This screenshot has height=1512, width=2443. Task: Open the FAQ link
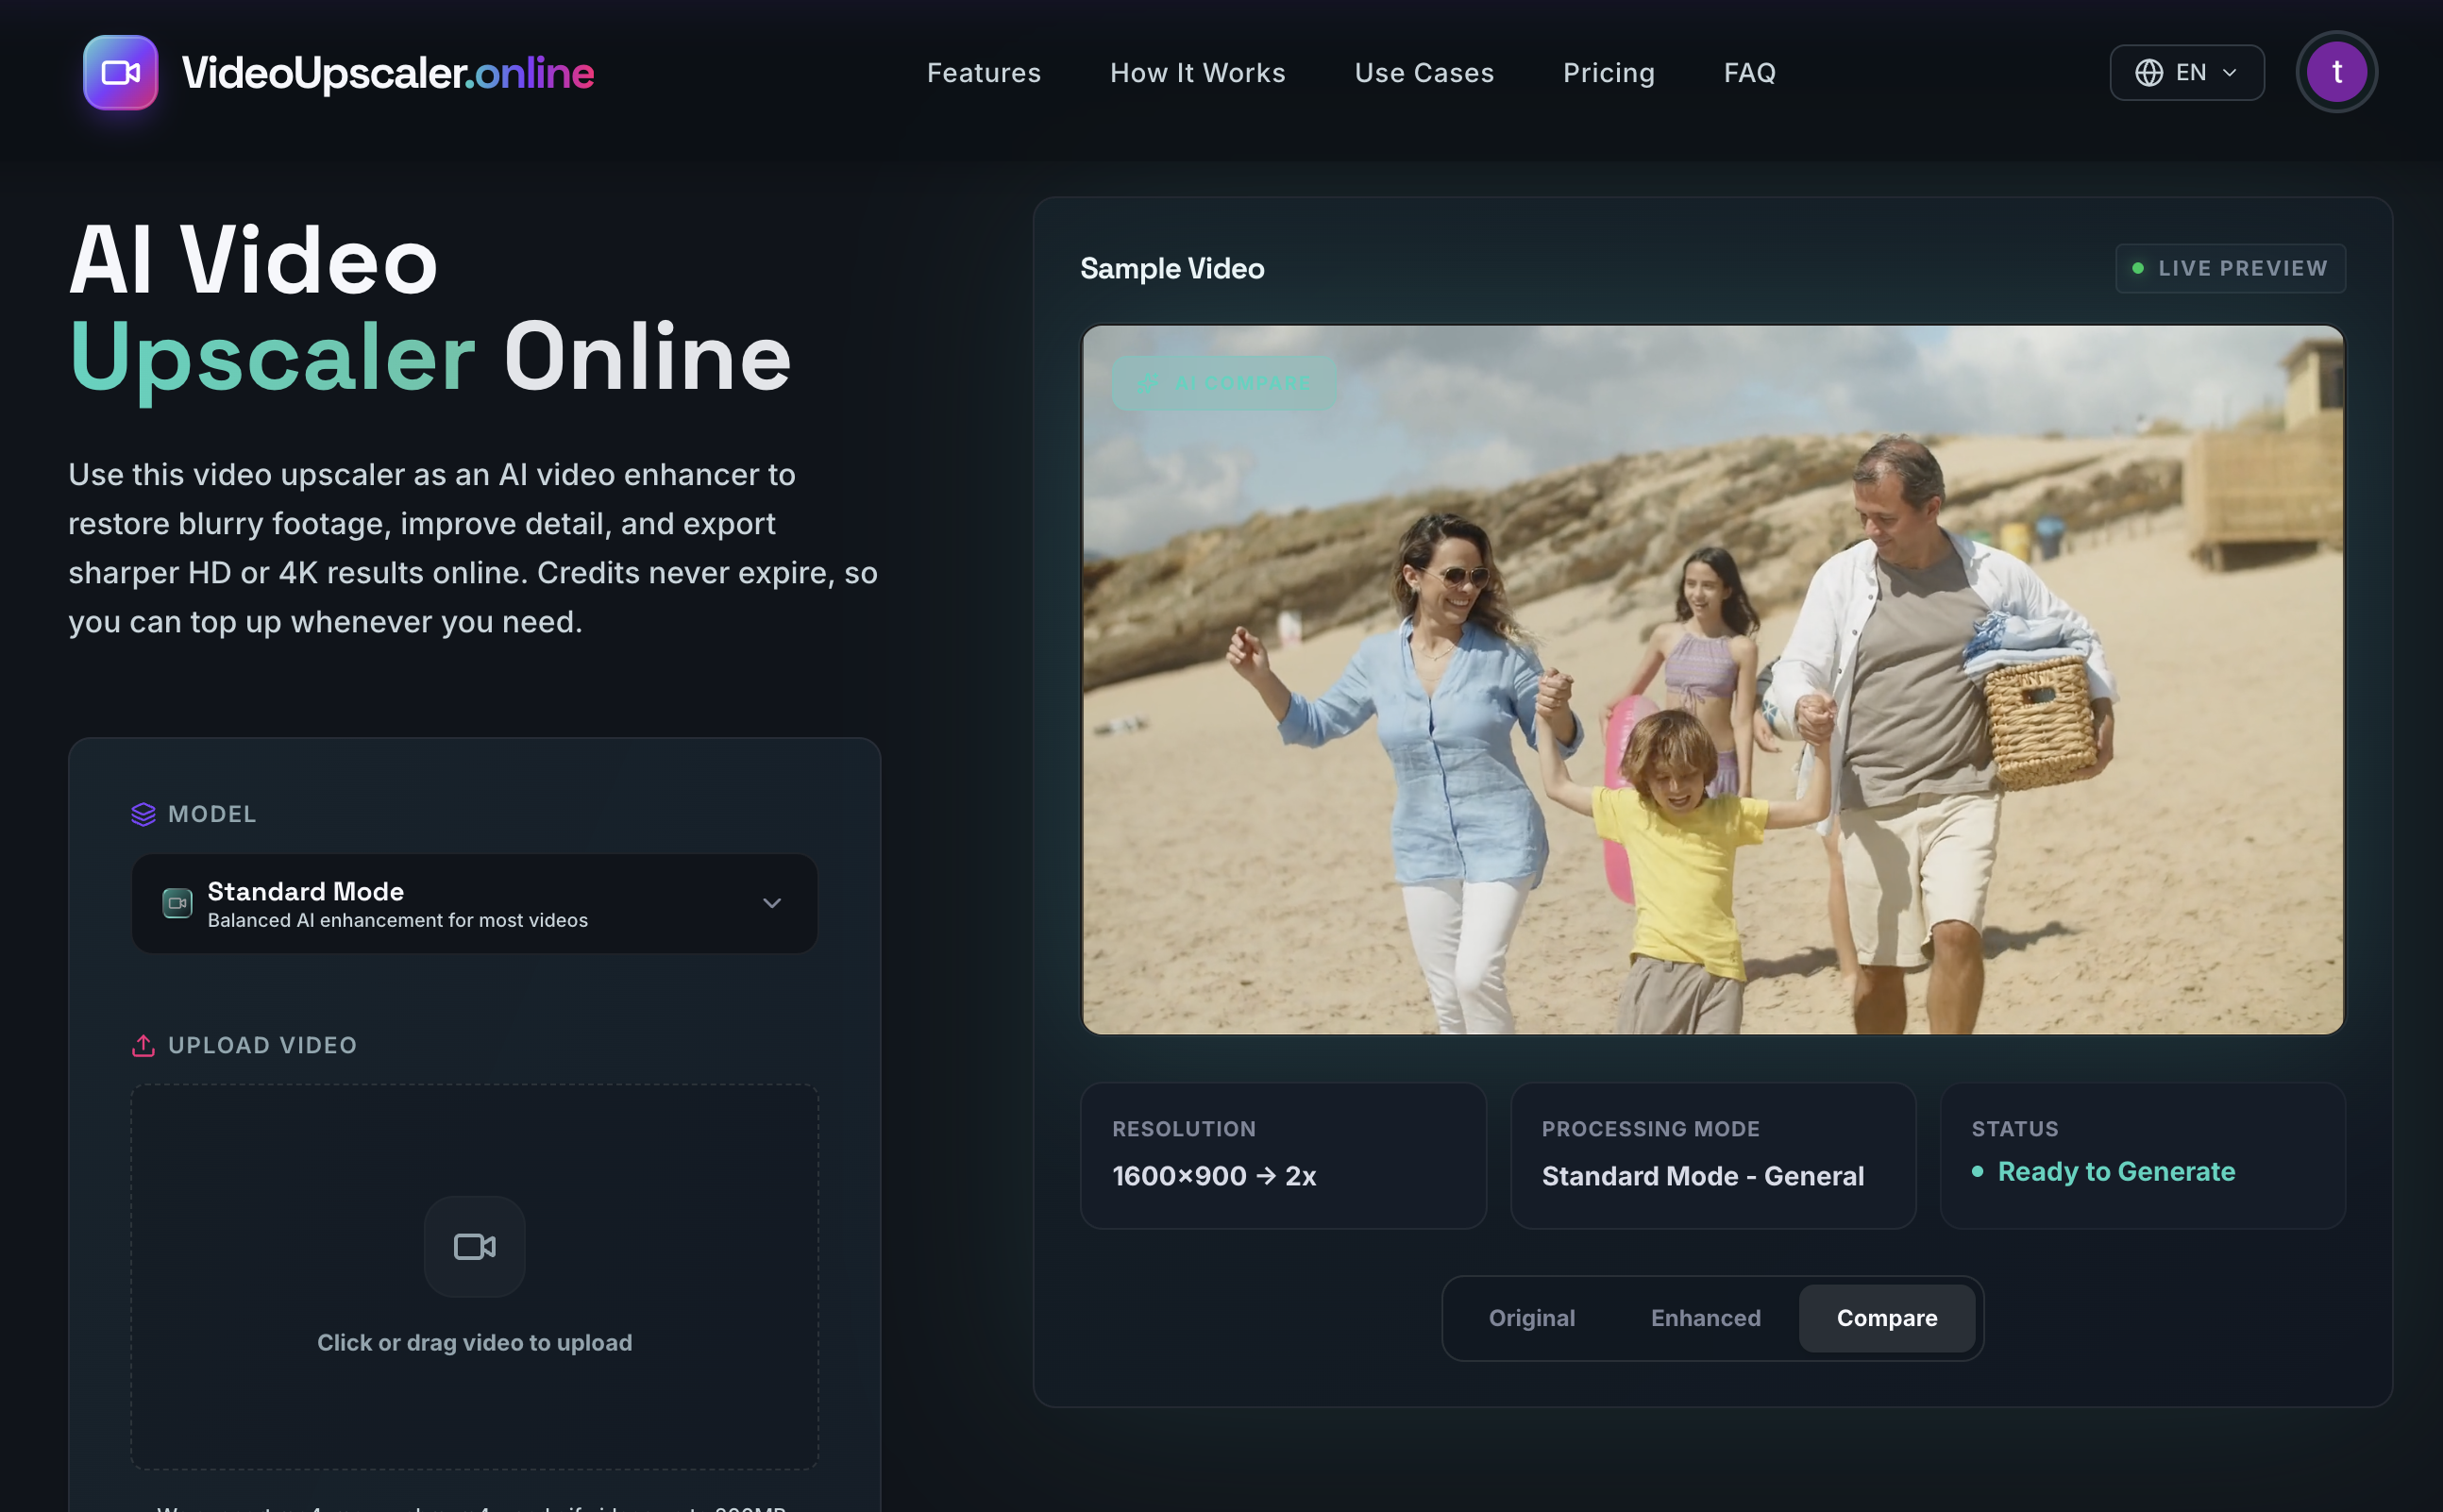click(x=1749, y=72)
